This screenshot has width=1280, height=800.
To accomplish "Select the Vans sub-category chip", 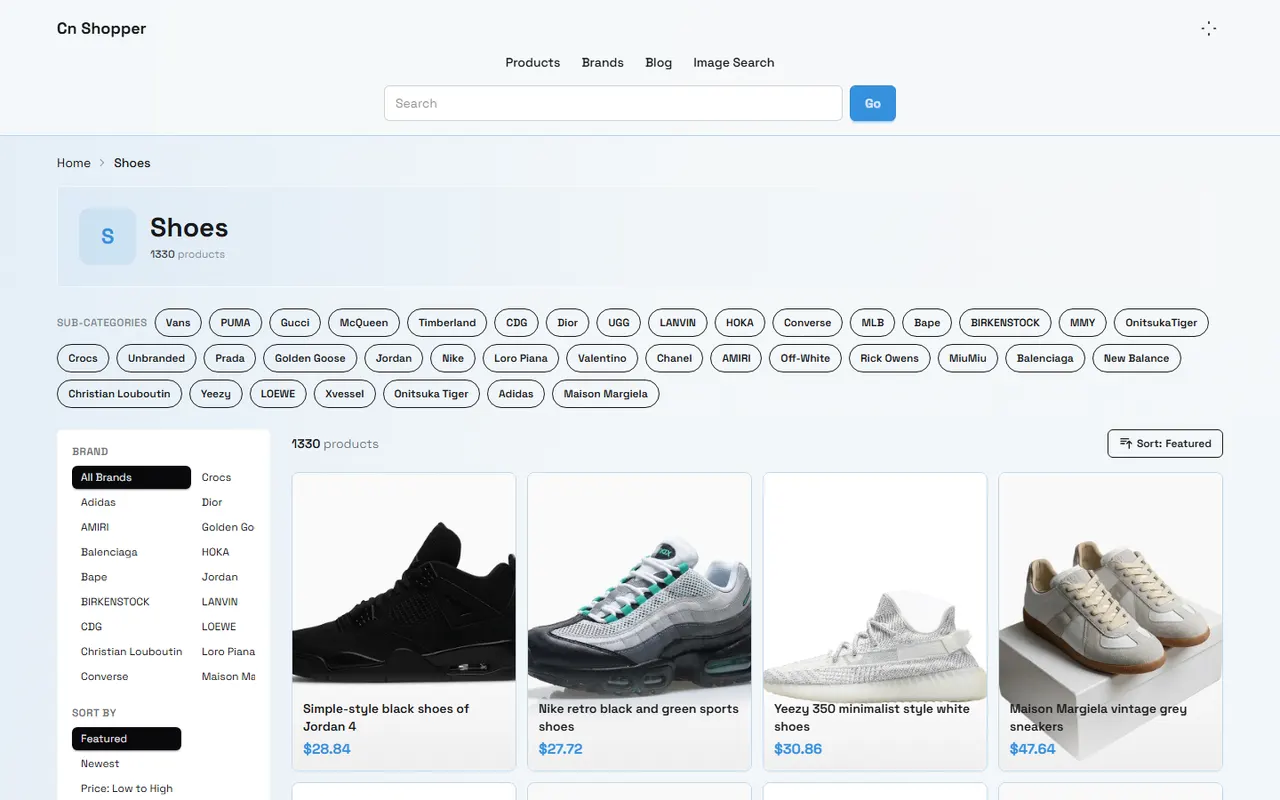I will pos(178,323).
